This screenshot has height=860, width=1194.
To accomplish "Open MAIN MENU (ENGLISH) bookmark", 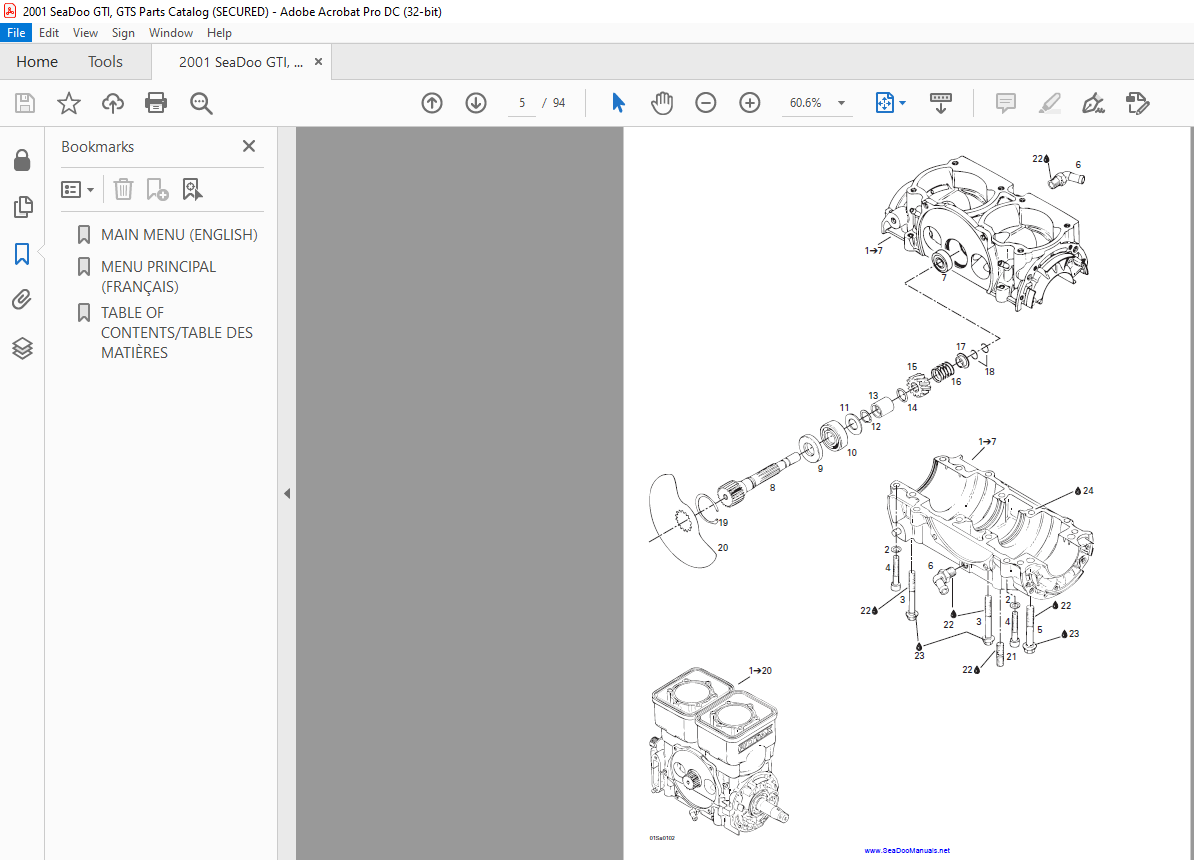I will [x=179, y=235].
